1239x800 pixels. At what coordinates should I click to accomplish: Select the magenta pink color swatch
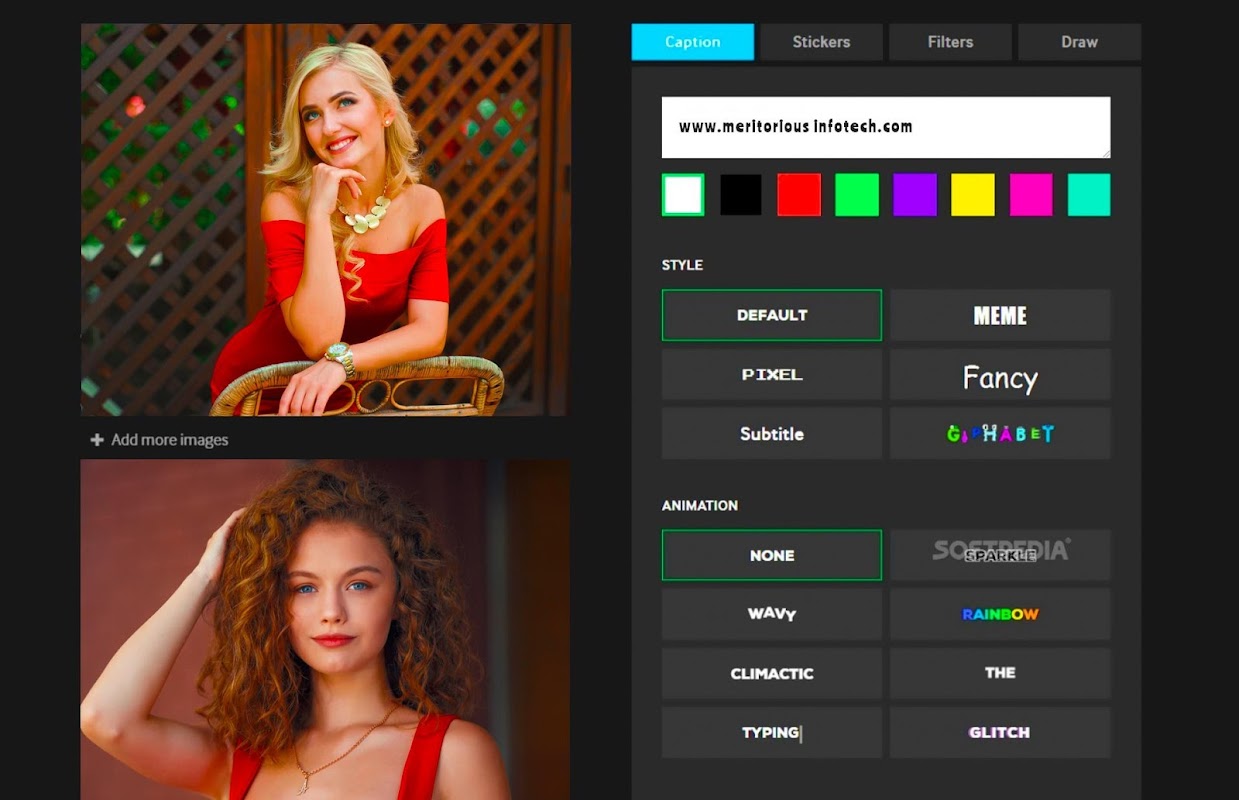pos(1031,195)
